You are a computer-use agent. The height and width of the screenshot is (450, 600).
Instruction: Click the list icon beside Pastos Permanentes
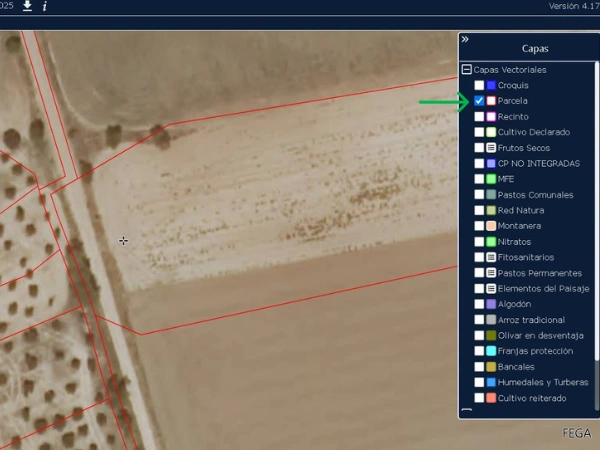[491, 273]
